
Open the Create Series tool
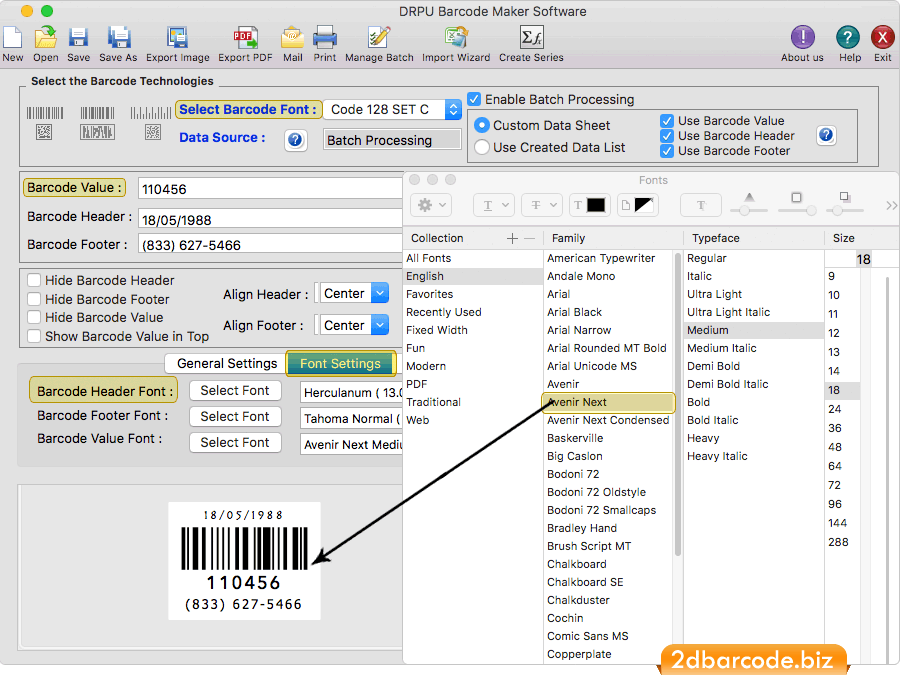pyautogui.click(x=532, y=38)
